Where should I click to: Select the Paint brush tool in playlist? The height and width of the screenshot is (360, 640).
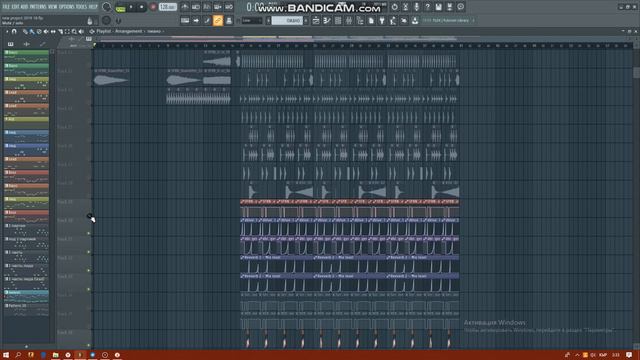[x=32, y=31]
